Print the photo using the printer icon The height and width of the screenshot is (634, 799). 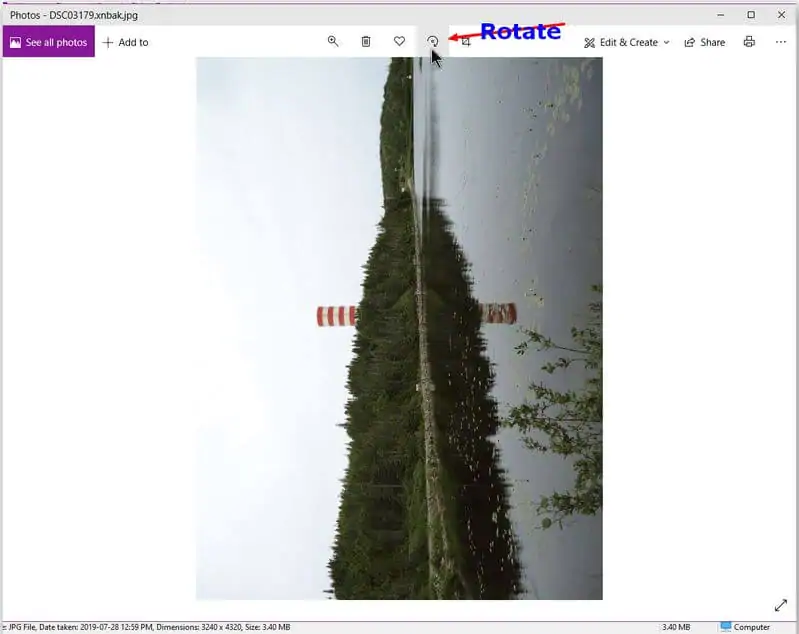click(749, 42)
